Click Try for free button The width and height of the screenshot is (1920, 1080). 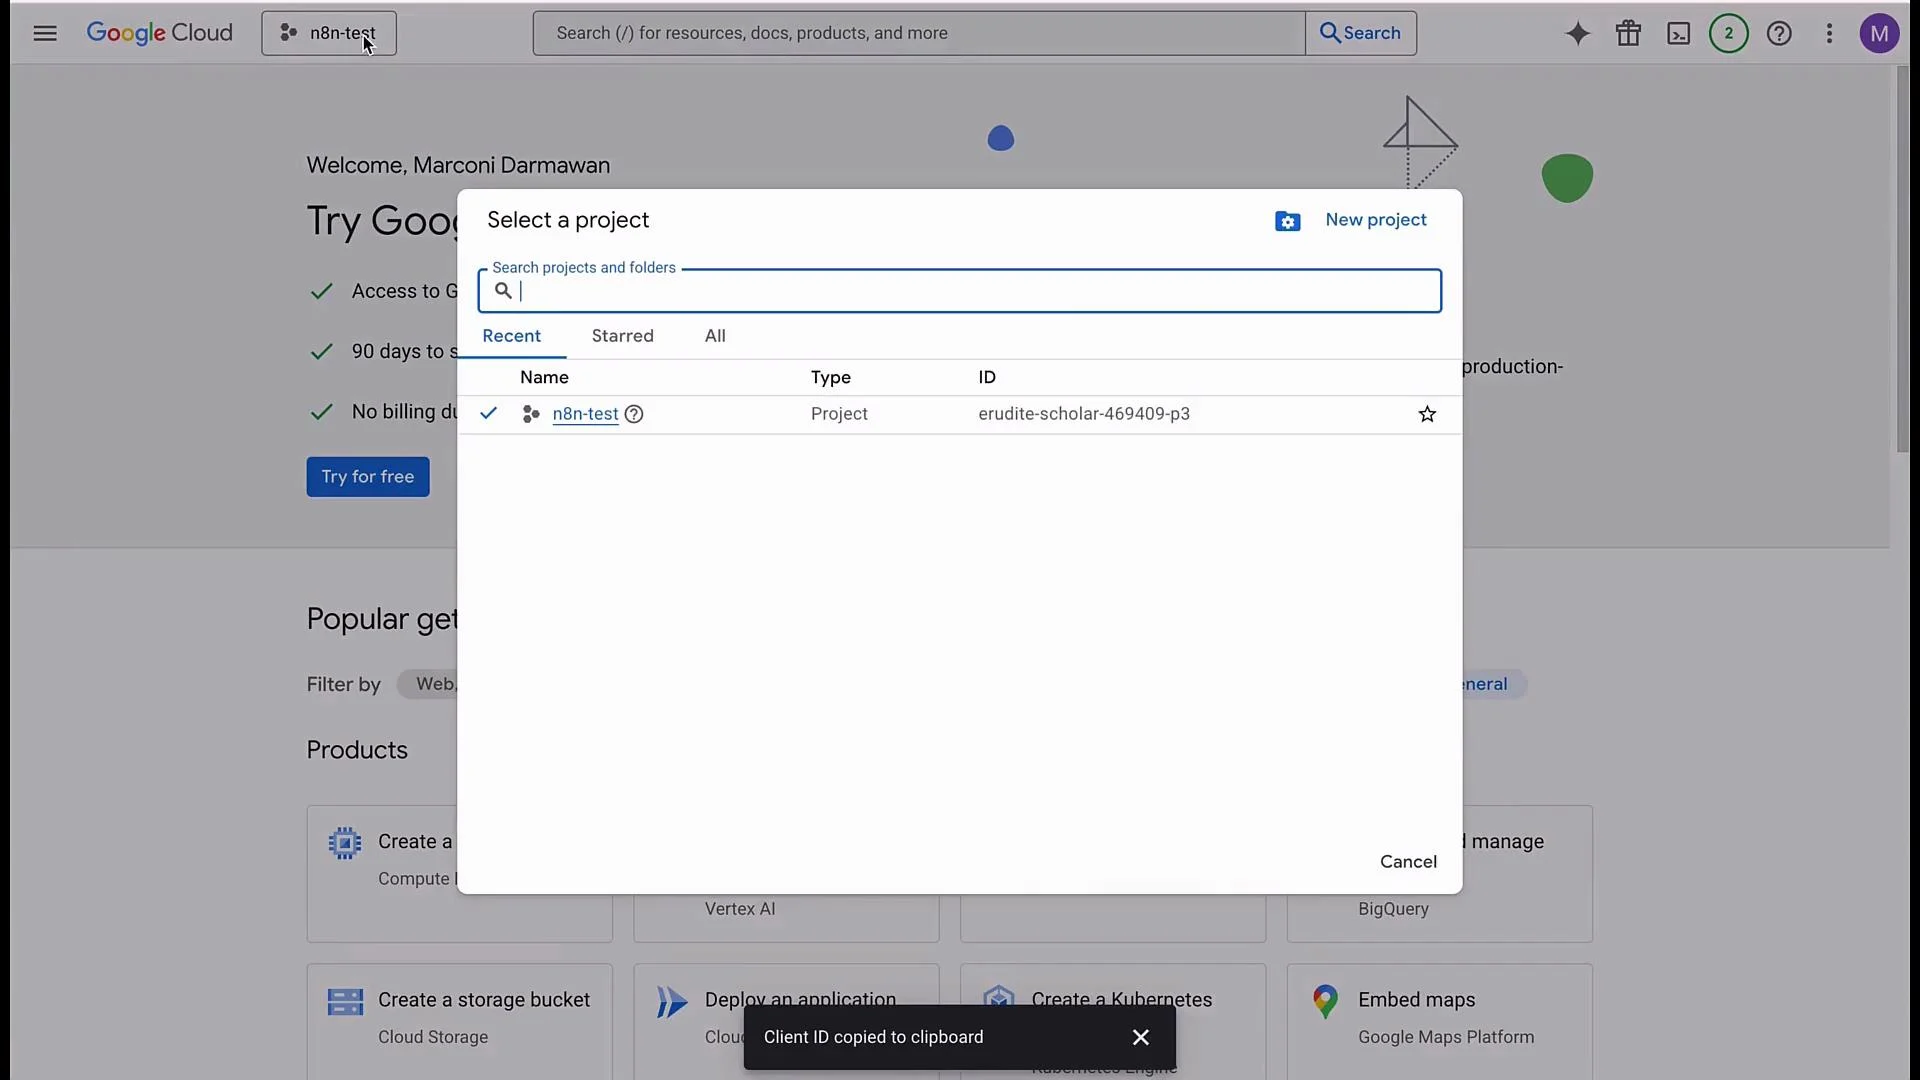pyautogui.click(x=368, y=477)
